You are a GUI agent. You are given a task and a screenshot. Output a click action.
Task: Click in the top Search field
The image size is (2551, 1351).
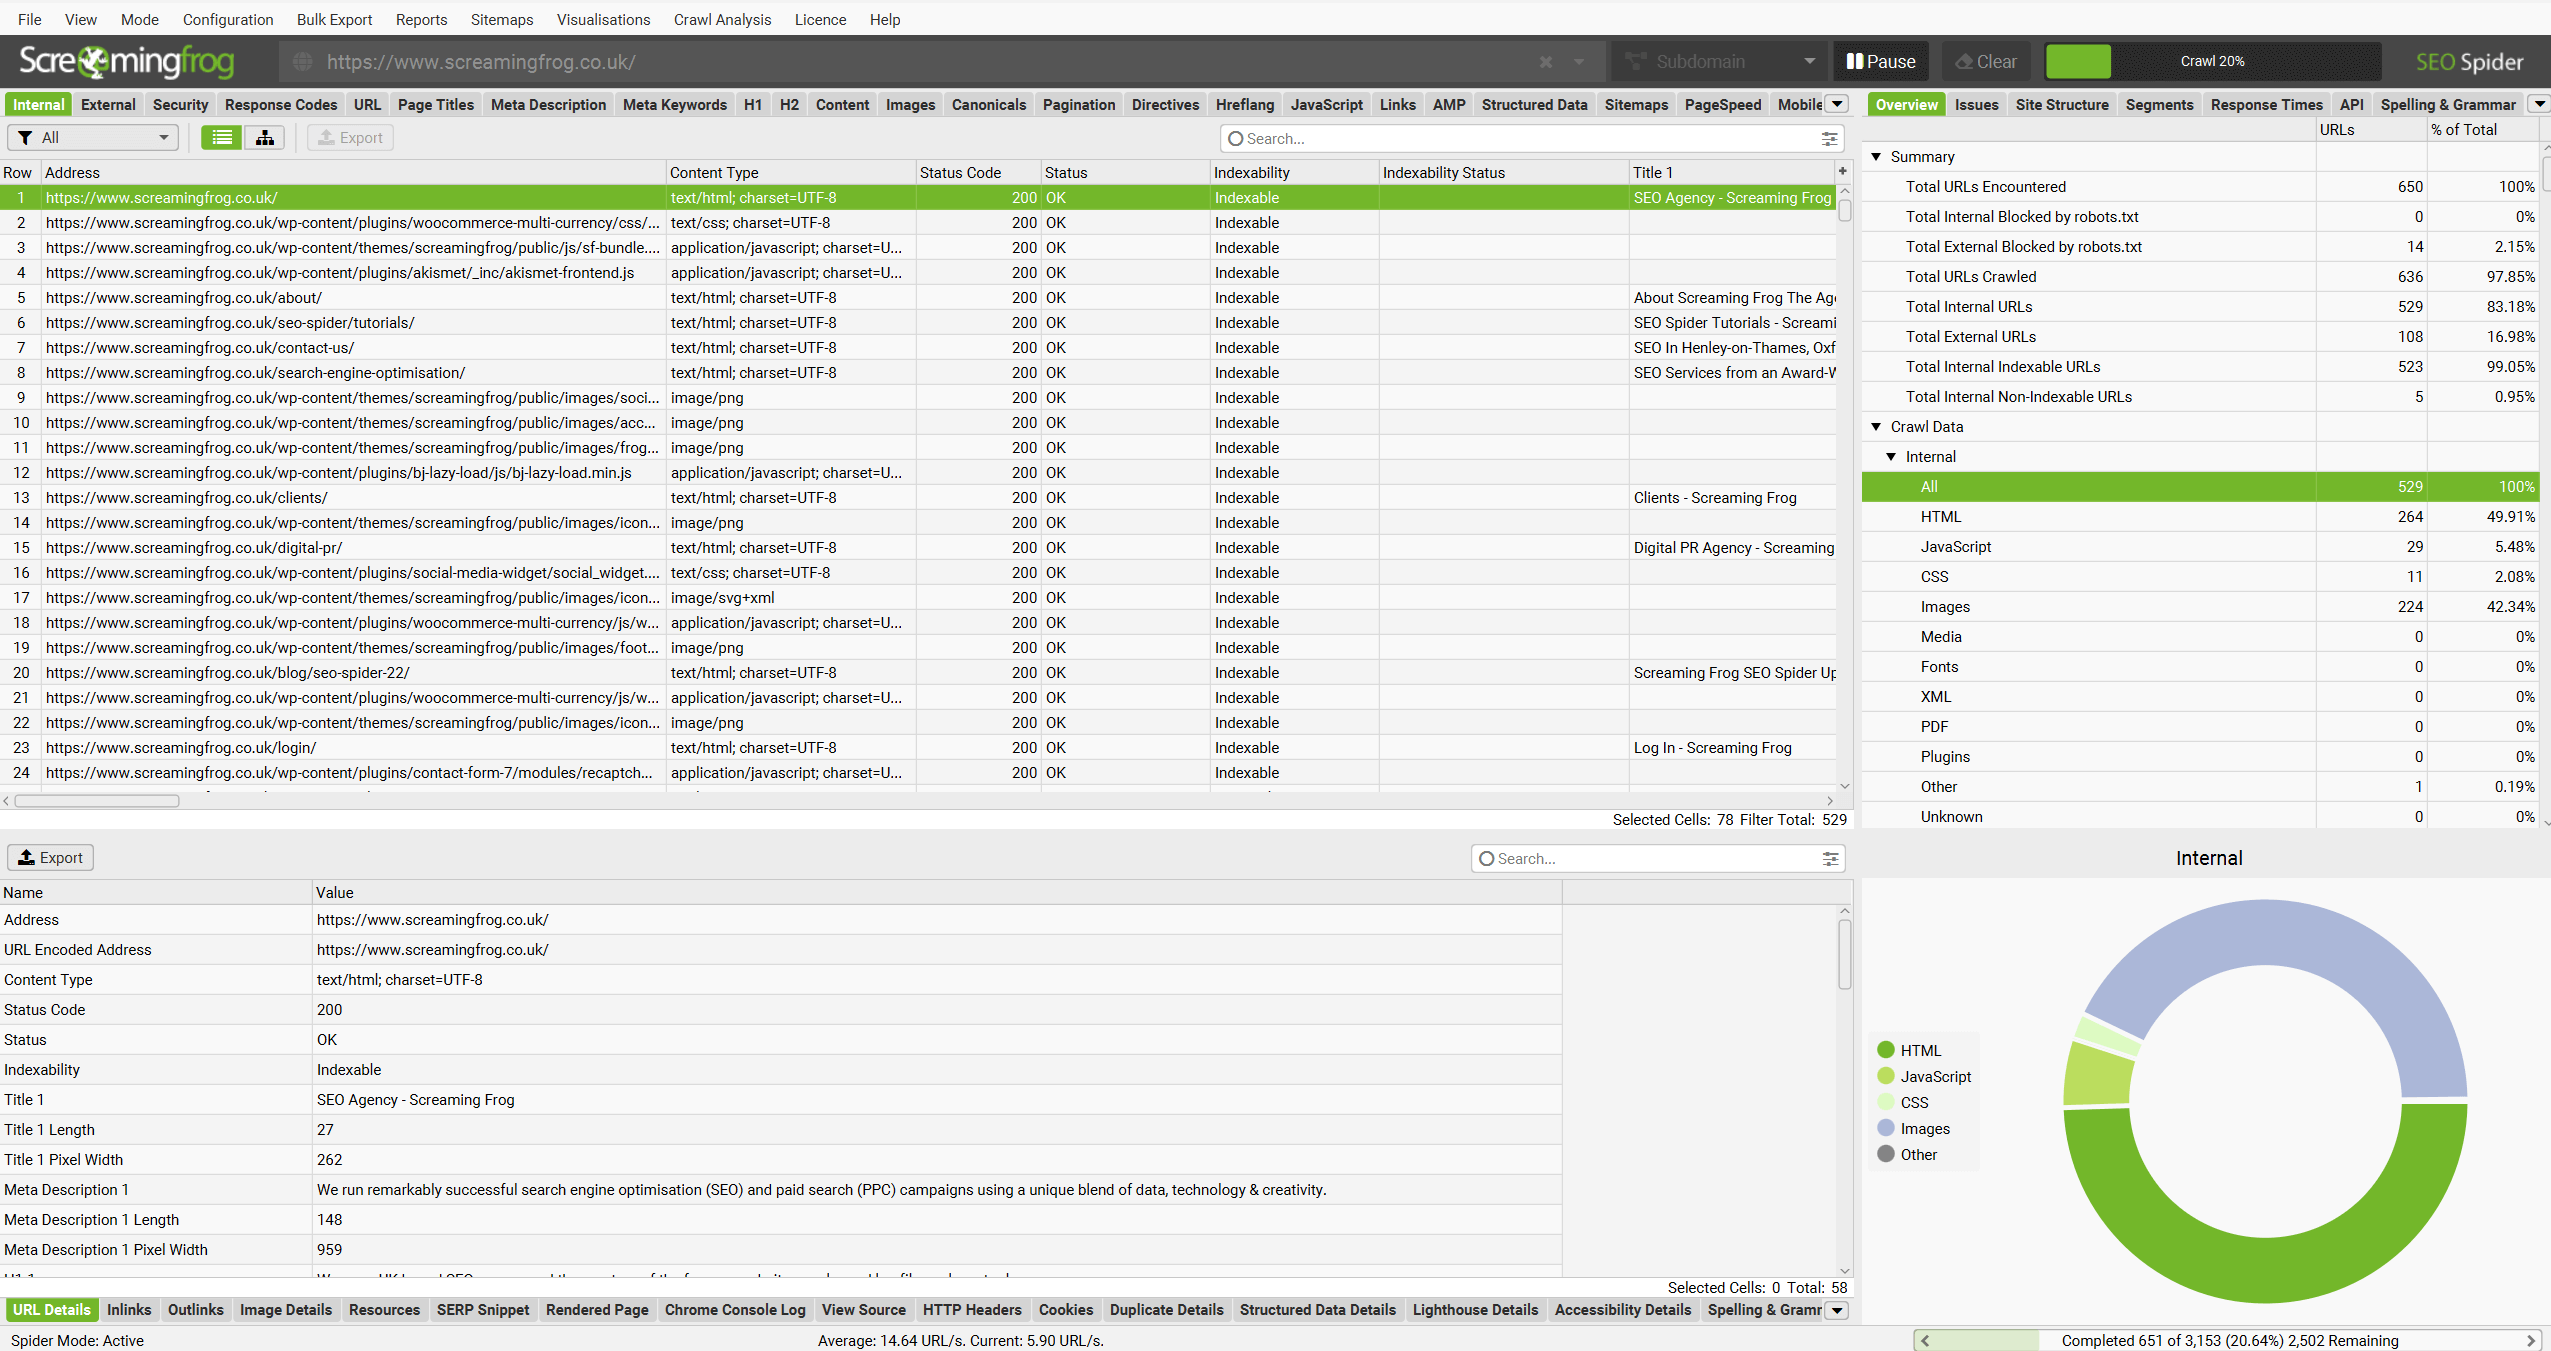coord(1530,139)
